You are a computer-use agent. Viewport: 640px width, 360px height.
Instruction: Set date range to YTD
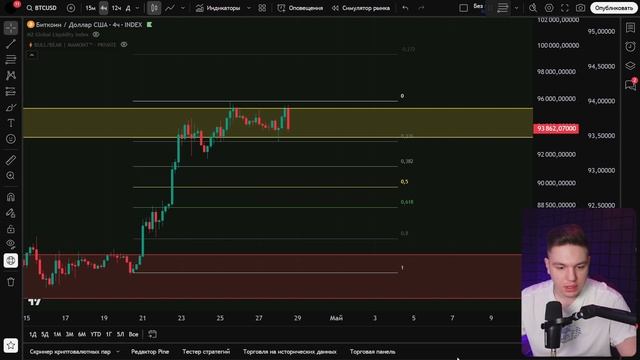click(96, 334)
